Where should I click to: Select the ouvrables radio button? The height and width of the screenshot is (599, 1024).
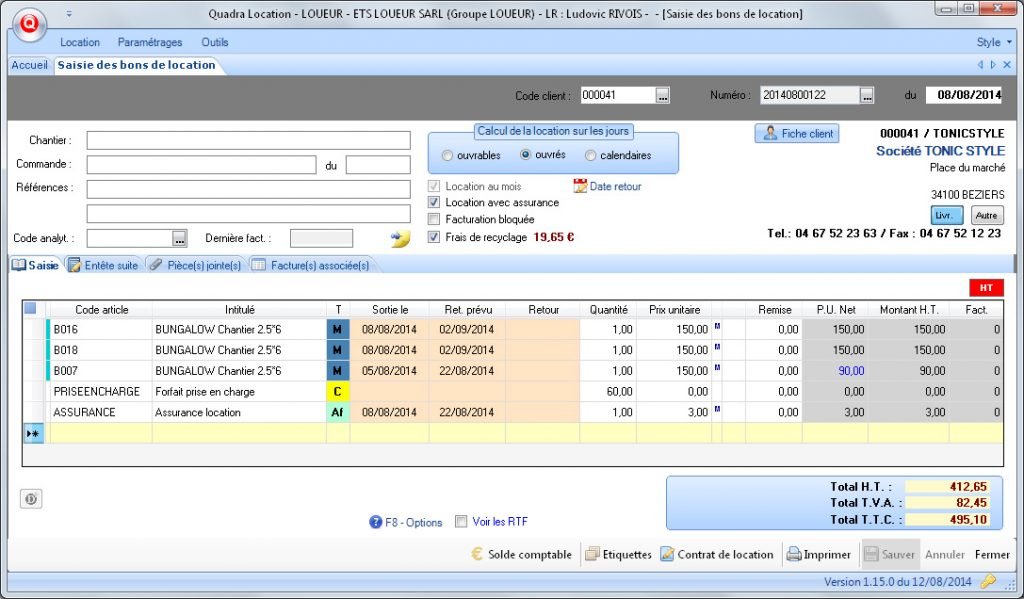448,154
